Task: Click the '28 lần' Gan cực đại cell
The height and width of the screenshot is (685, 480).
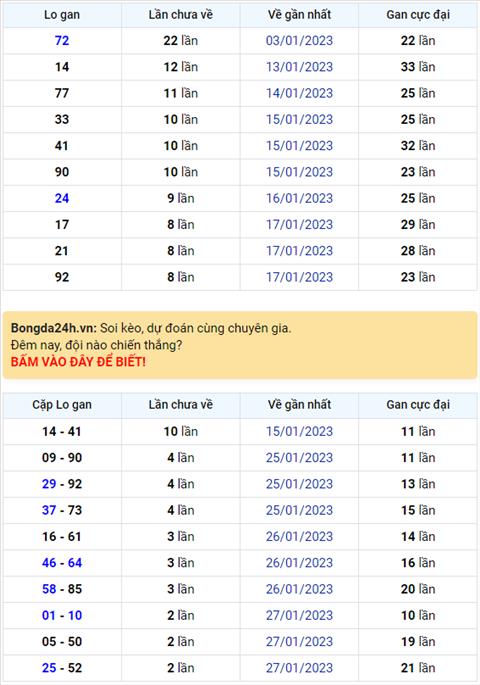Action: click(418, 251)
